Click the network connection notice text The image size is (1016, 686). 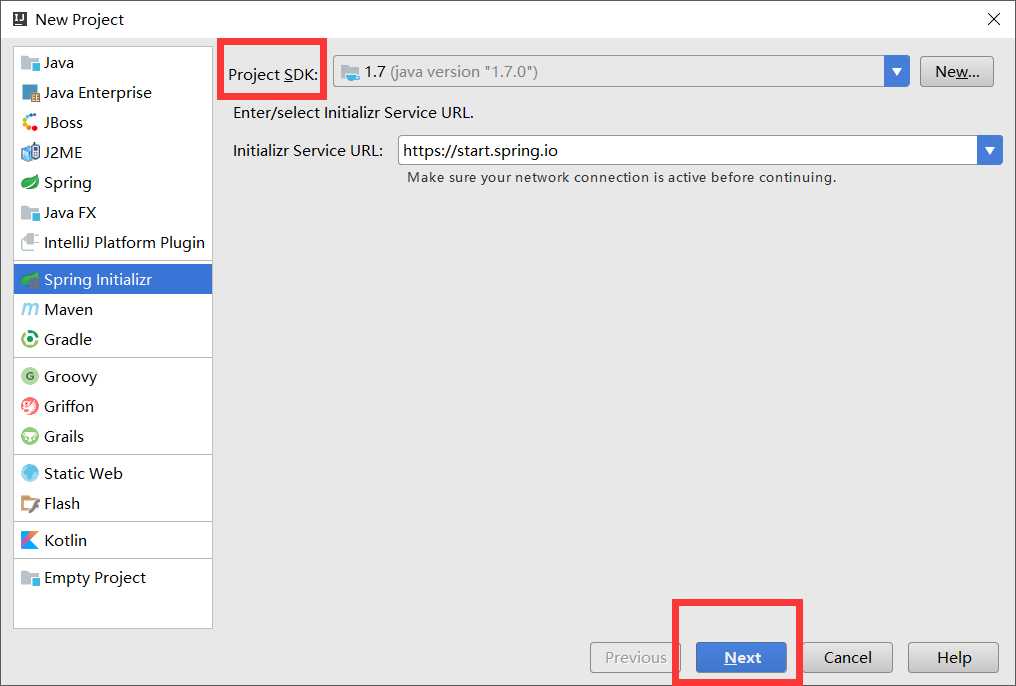pos(621,177)
